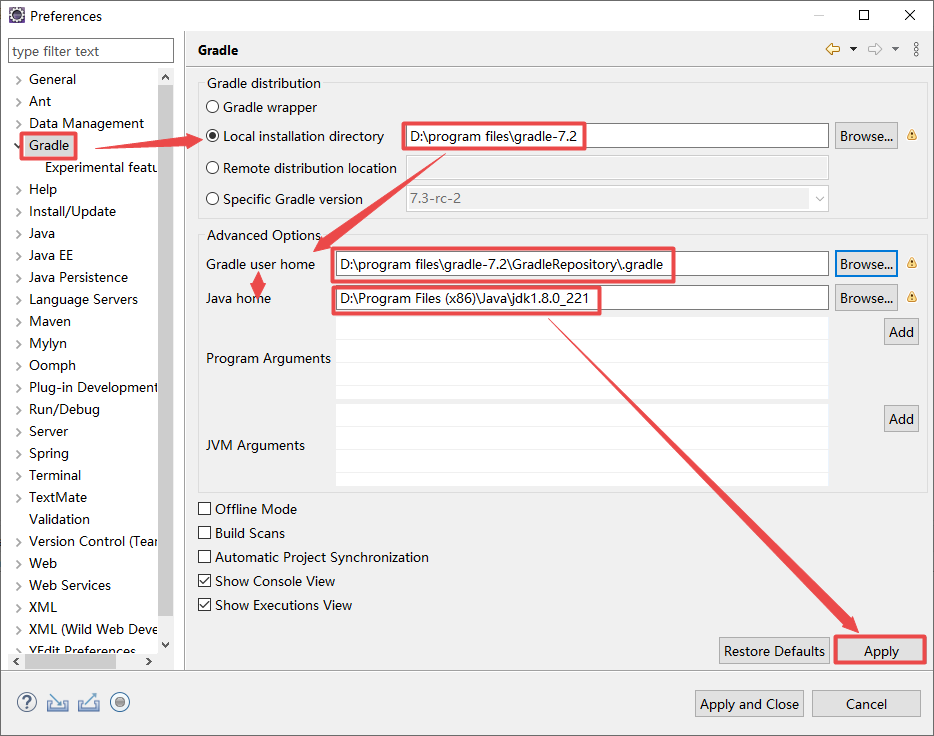Viewport: 934px width, 736px height.
Task: Click Browse for Gradle user home
Action: click(x=866, y=264)
